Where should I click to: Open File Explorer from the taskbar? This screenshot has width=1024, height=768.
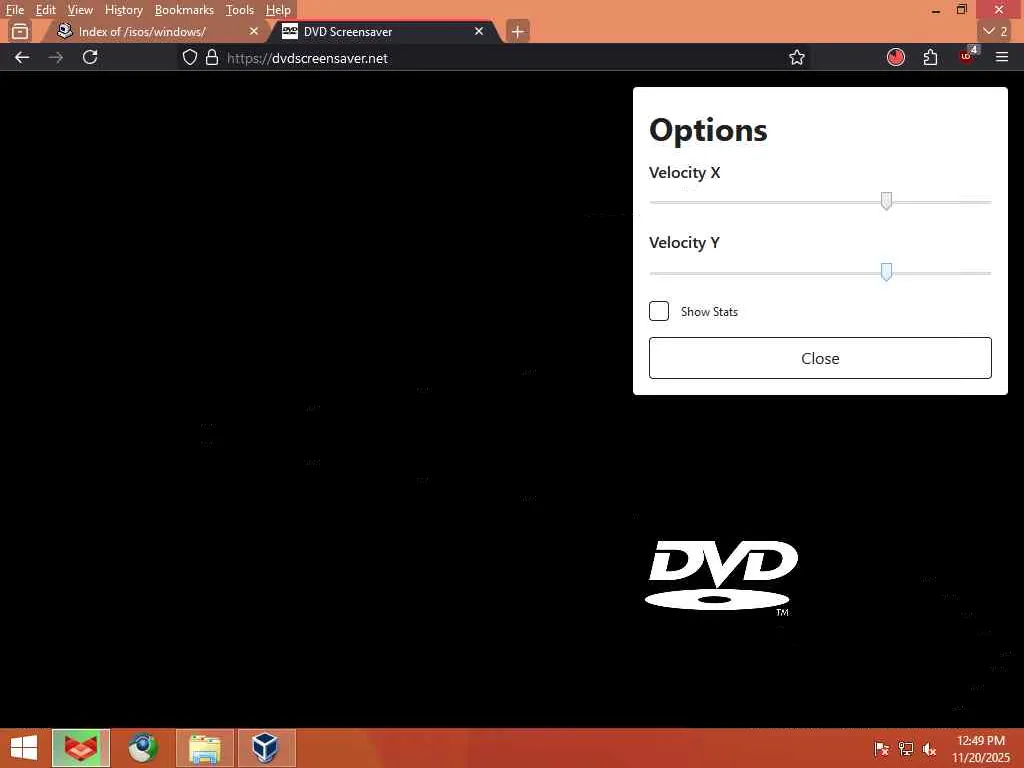[x=204, y=748]
